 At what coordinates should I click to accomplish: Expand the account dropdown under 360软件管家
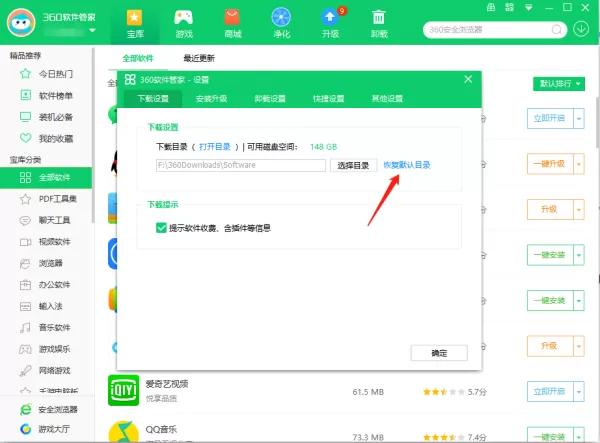92,30
